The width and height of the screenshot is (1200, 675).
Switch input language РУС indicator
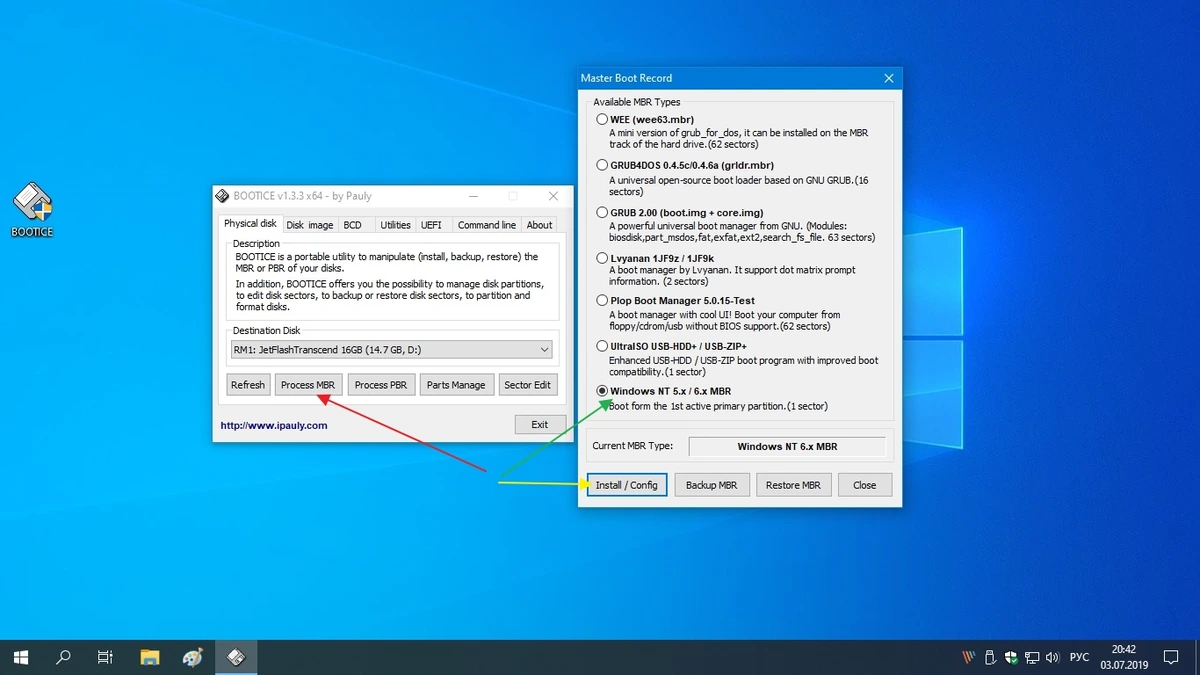click(1079, 657)
